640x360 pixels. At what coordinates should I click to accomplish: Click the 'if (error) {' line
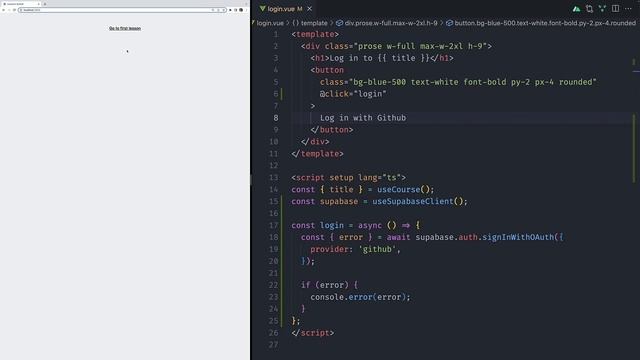click(329, 285)
